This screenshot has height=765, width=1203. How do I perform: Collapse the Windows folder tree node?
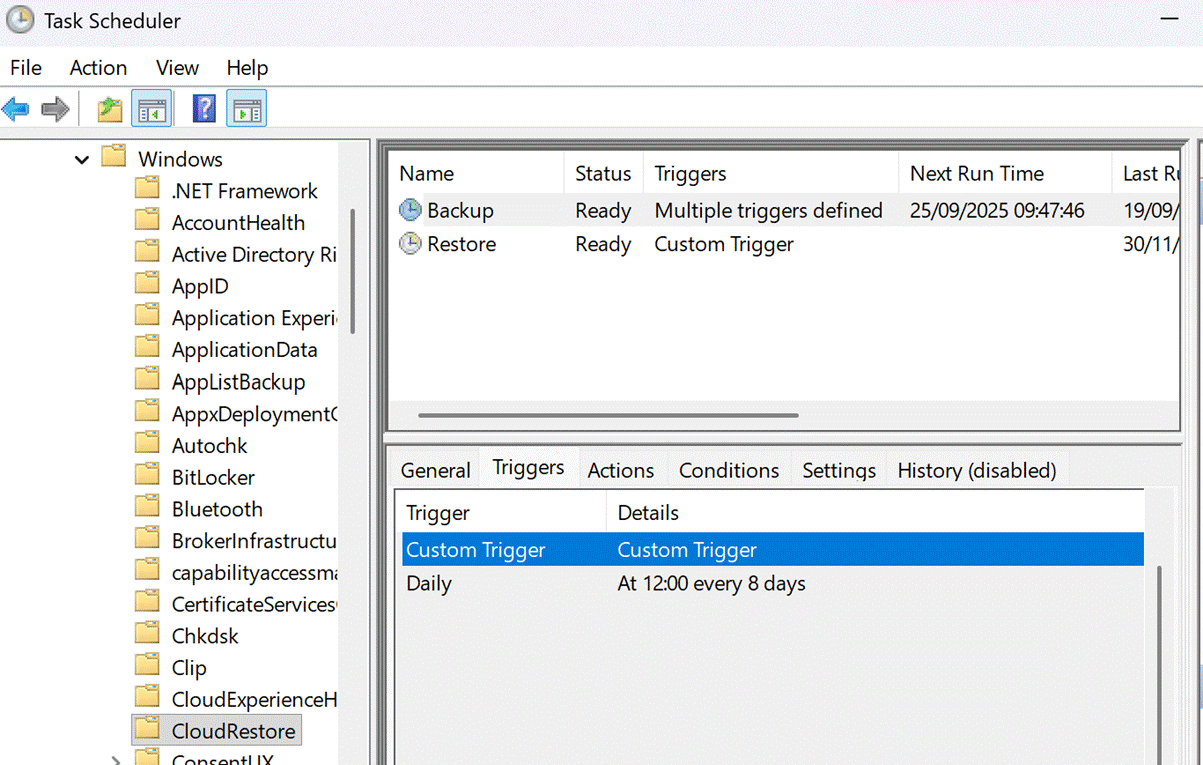pyautogui.click(x=82, y=159)
